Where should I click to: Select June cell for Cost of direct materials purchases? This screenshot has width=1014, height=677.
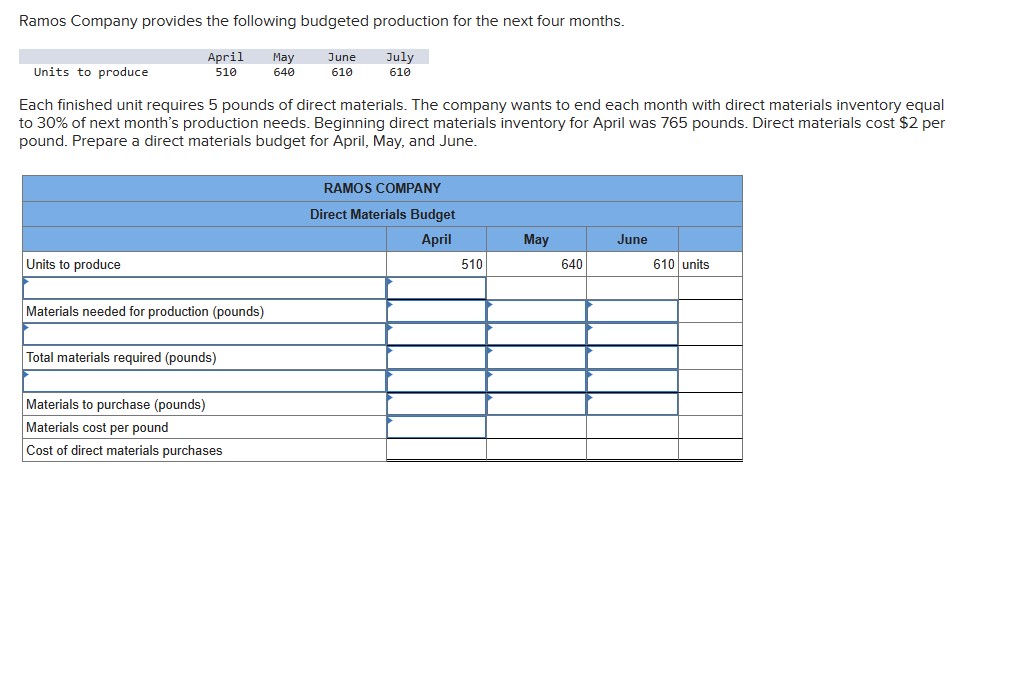[x=632, y=450]
